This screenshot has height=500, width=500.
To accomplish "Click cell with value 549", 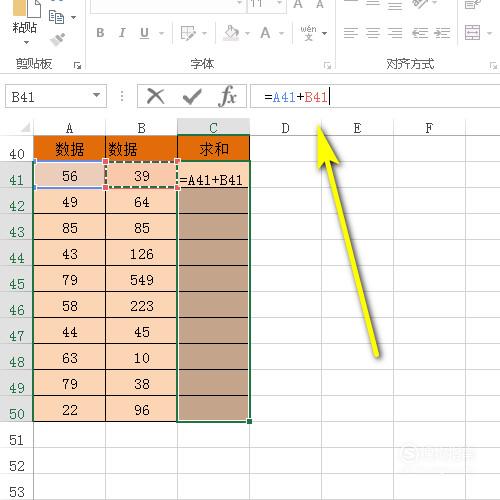I will coord(141,279).
